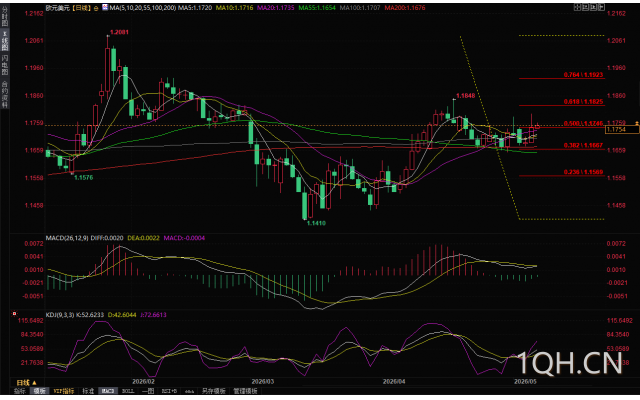Viewport: 640px width, 400px height.
Task: Click the 1.2081 high price label
Action: point(119,32)
